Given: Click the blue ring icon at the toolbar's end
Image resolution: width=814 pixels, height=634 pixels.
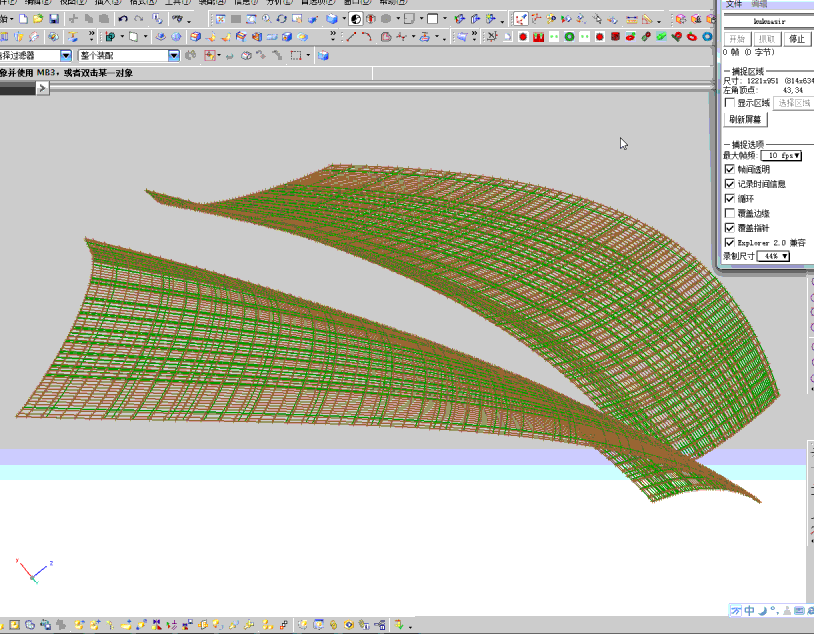Looking at the screenshot, I should click(x=707, y=37).
